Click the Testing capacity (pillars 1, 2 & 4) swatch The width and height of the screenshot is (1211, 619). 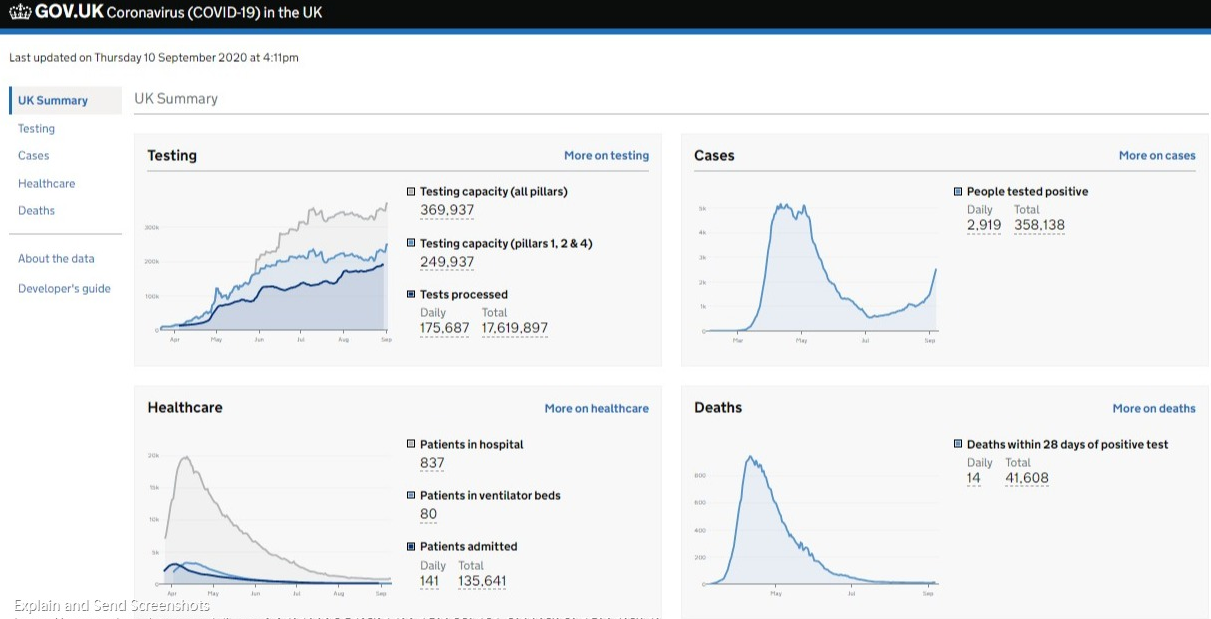[x=411, y=243]
